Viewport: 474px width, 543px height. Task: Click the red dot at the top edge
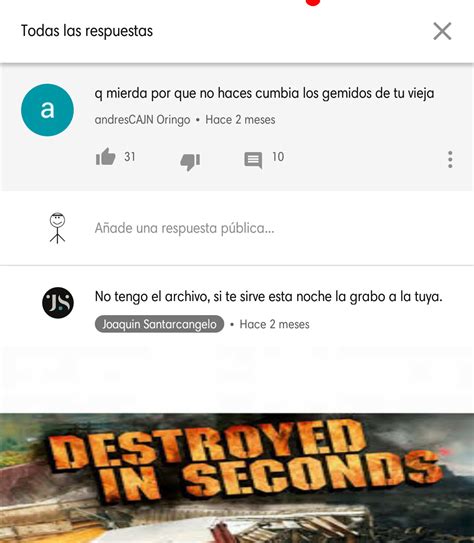pyautogui.click(x=313, y=2)
